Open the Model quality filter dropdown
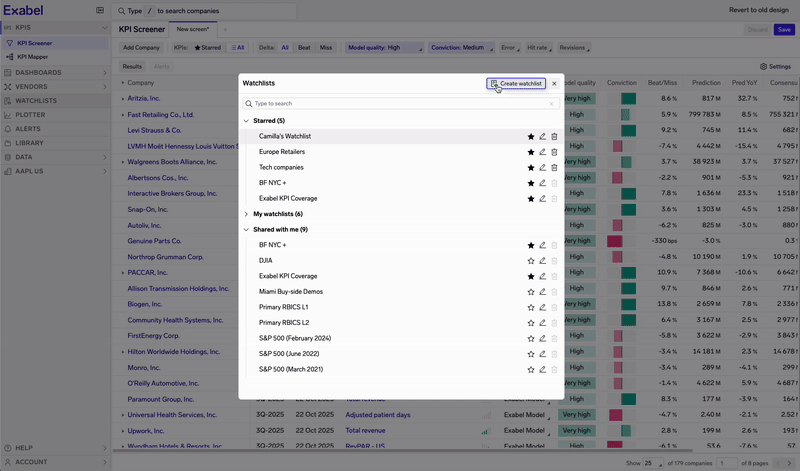 pos(385,47)
